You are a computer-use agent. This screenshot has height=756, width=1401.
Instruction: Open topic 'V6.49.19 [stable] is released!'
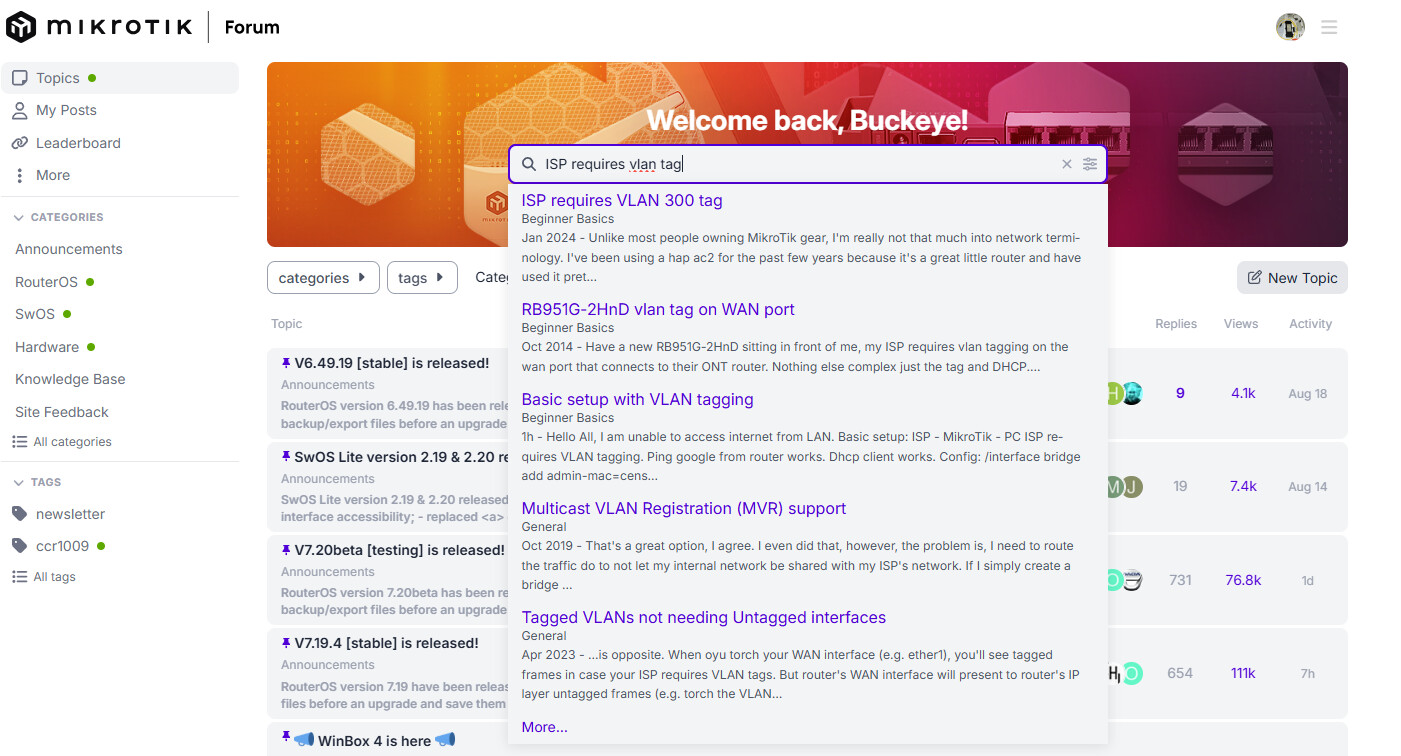pos(391,363)
